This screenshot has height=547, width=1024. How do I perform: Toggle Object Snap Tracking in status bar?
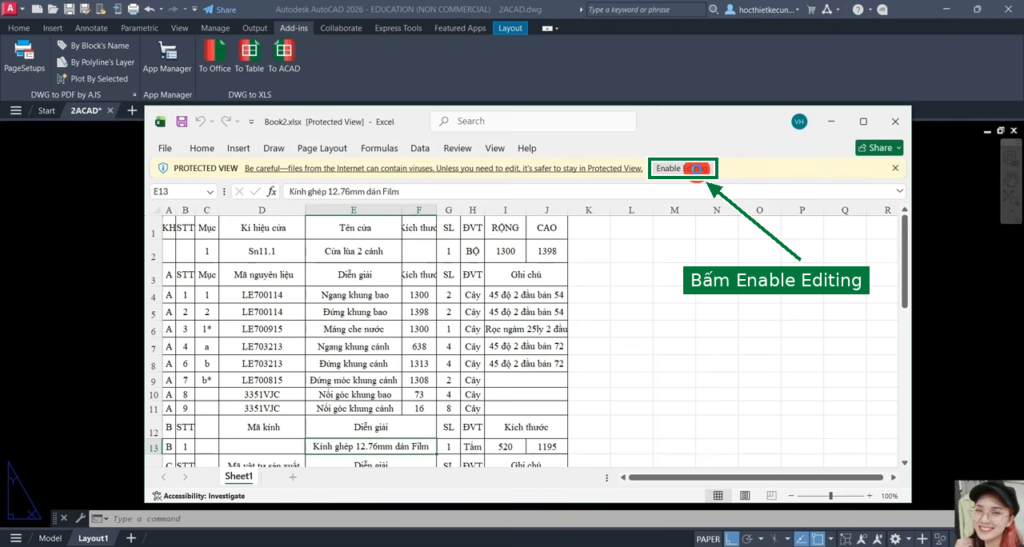(x=801, y=539)
